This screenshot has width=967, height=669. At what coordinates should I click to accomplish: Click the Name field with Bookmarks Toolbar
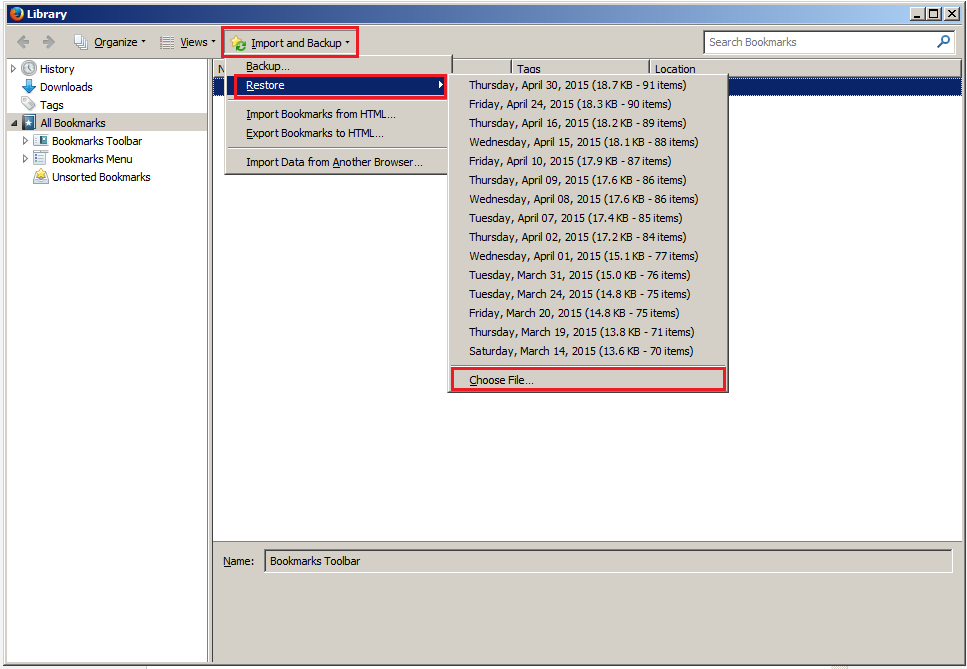click(608, 561)
